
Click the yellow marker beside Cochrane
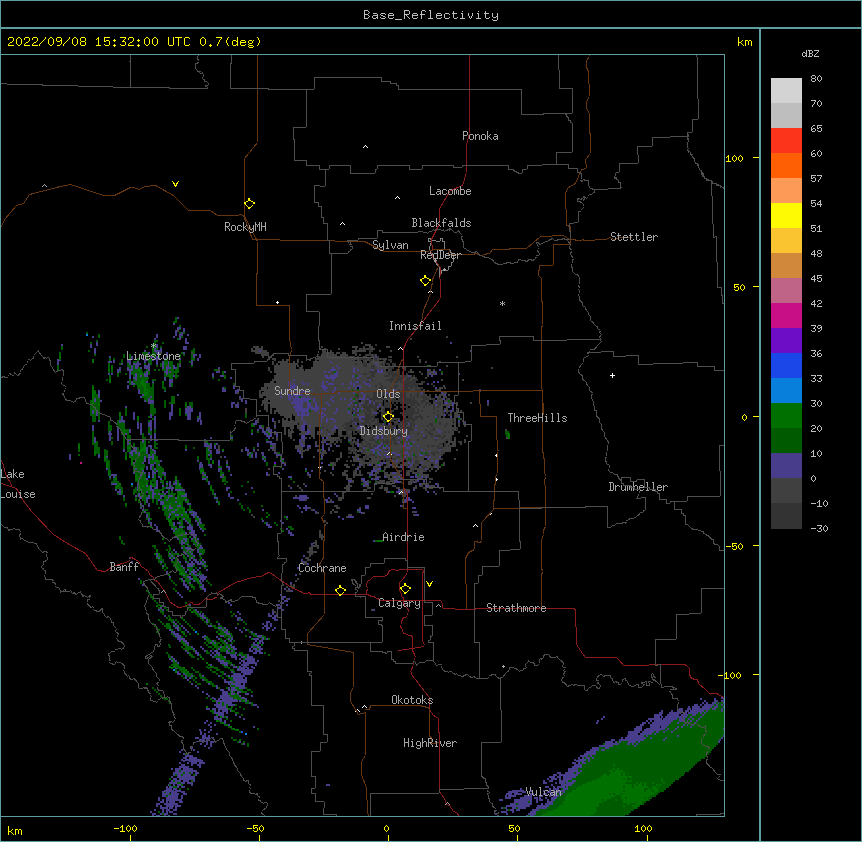340,590
